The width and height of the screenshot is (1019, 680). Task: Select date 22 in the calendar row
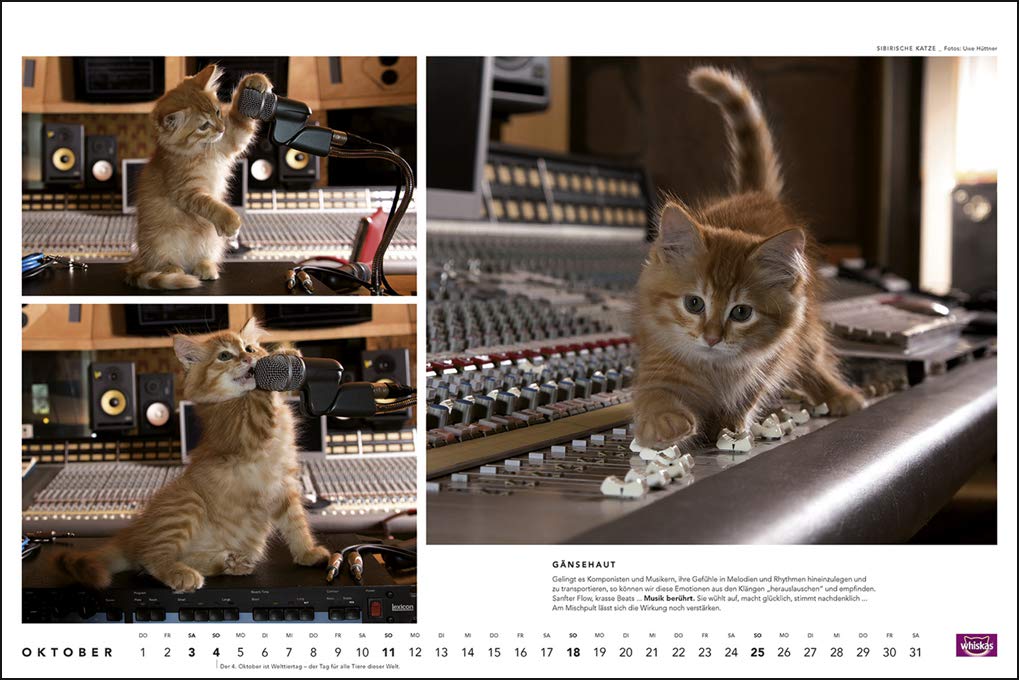(x=678, y=652)
